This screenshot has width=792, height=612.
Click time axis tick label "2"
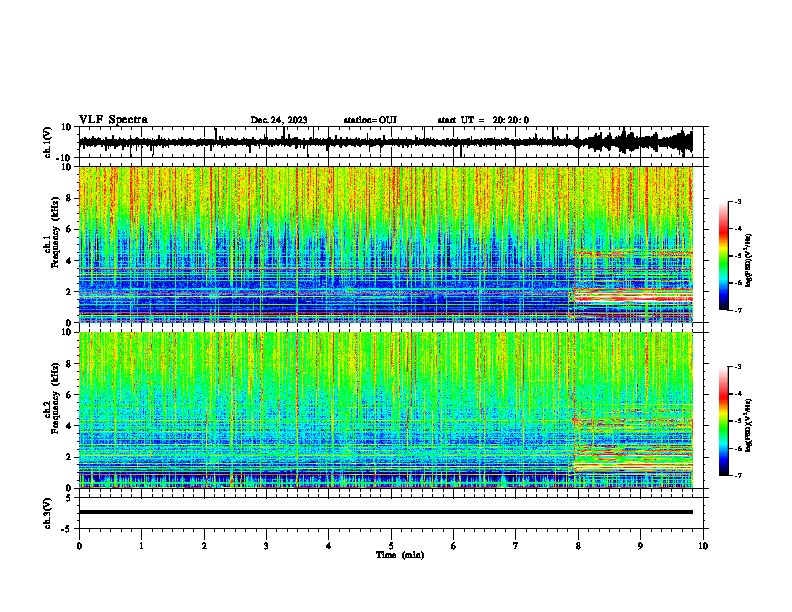coord(204,546)
